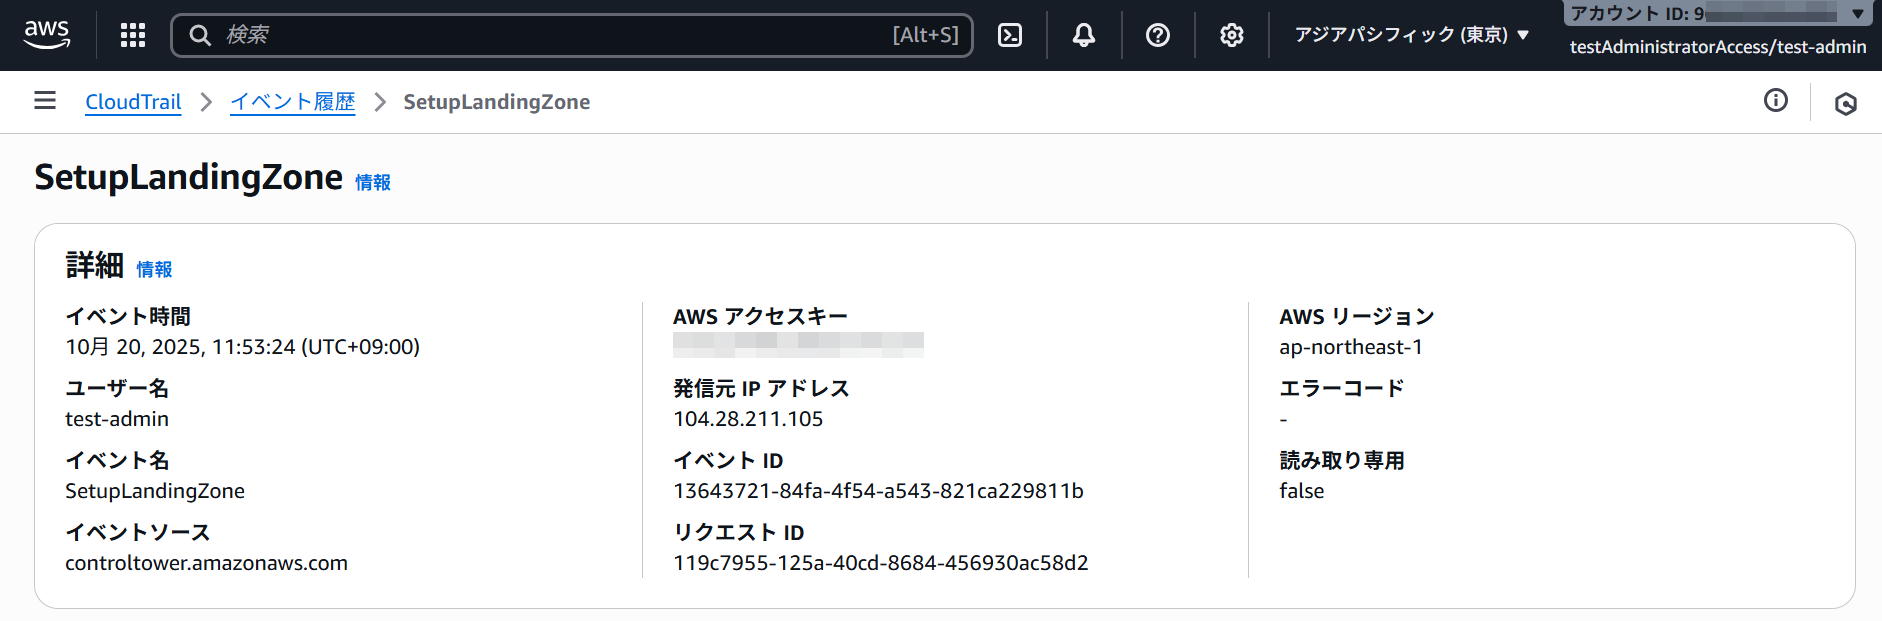Launch CloudShell from the top bar
The width and height of the screenshot is (1882, 621).
[x=1010, y=35]
